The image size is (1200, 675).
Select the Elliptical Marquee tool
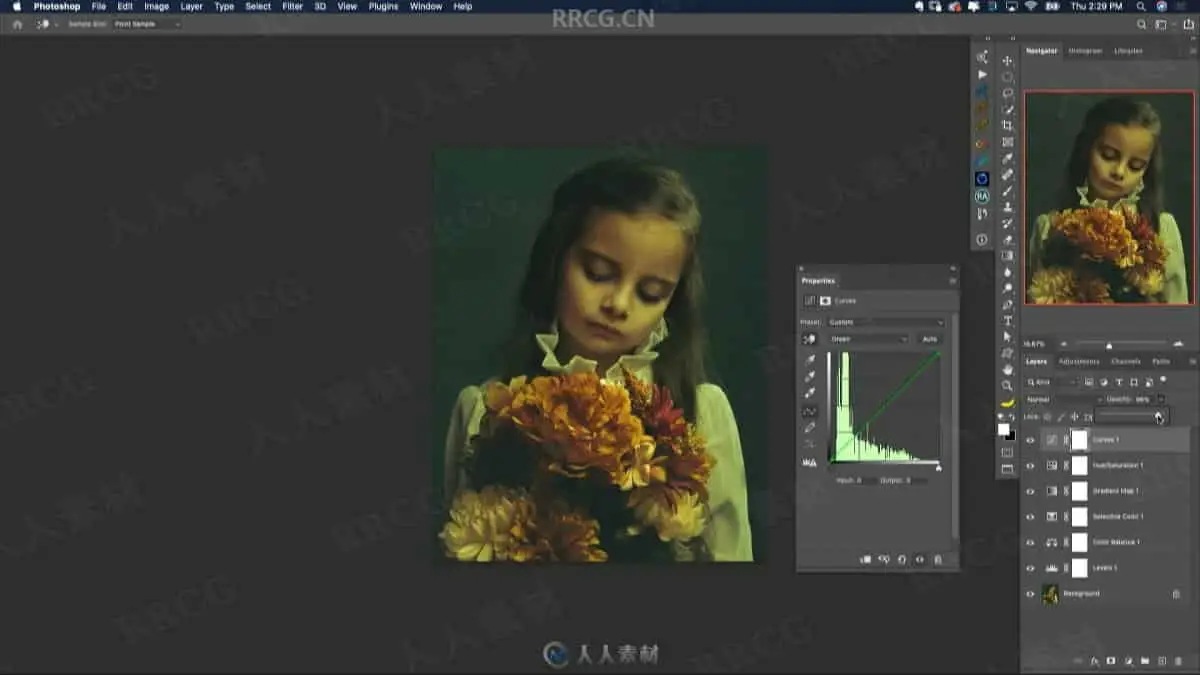pyautogui.click(x=1007, y=77)
